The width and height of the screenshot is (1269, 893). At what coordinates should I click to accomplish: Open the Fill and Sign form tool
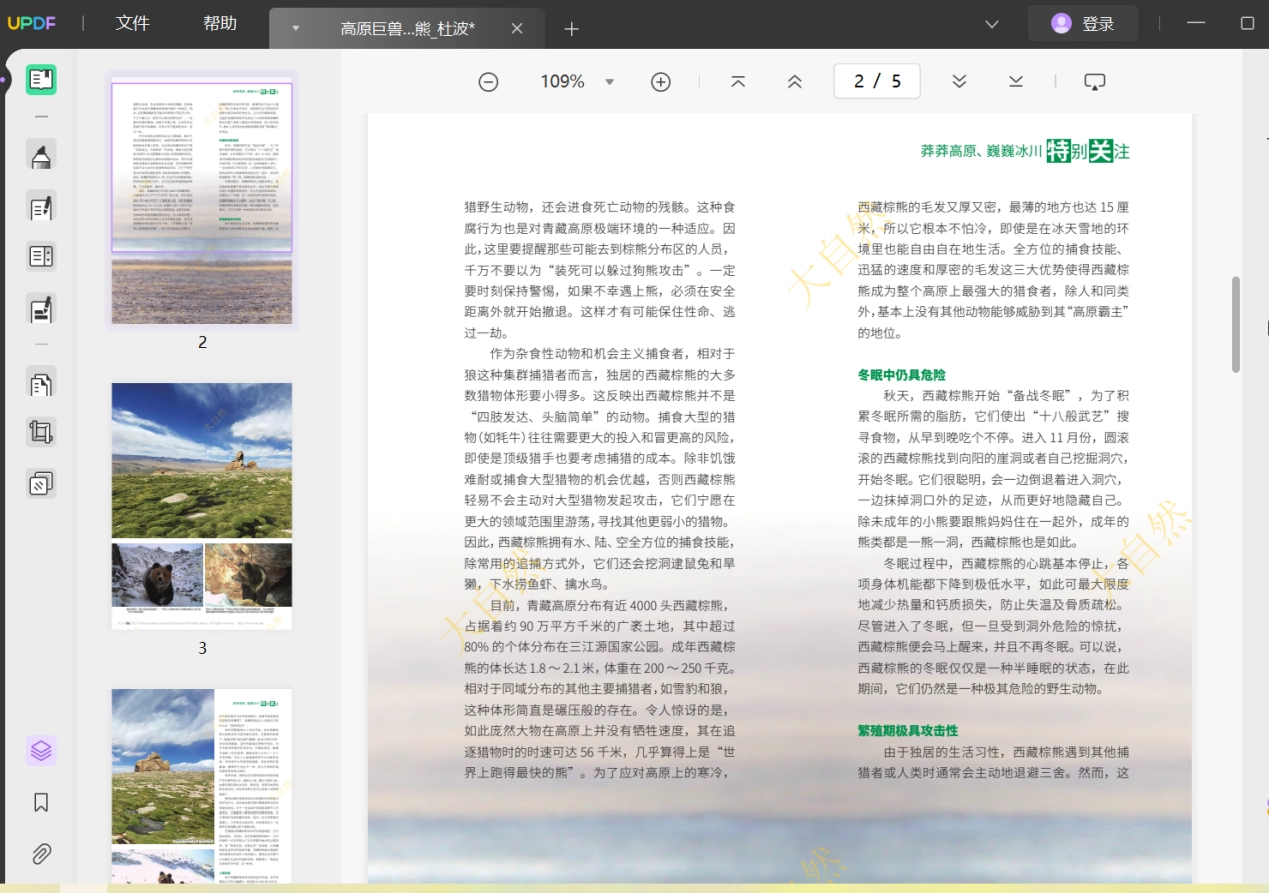[41, 308]
